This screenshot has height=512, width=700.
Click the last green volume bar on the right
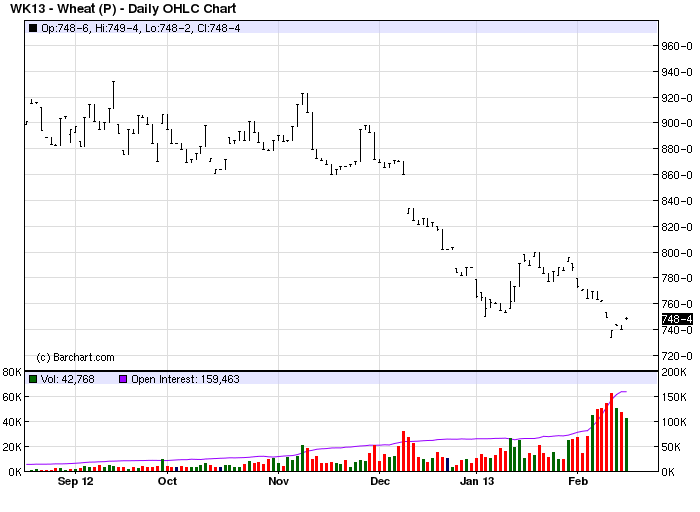[626, 445]
